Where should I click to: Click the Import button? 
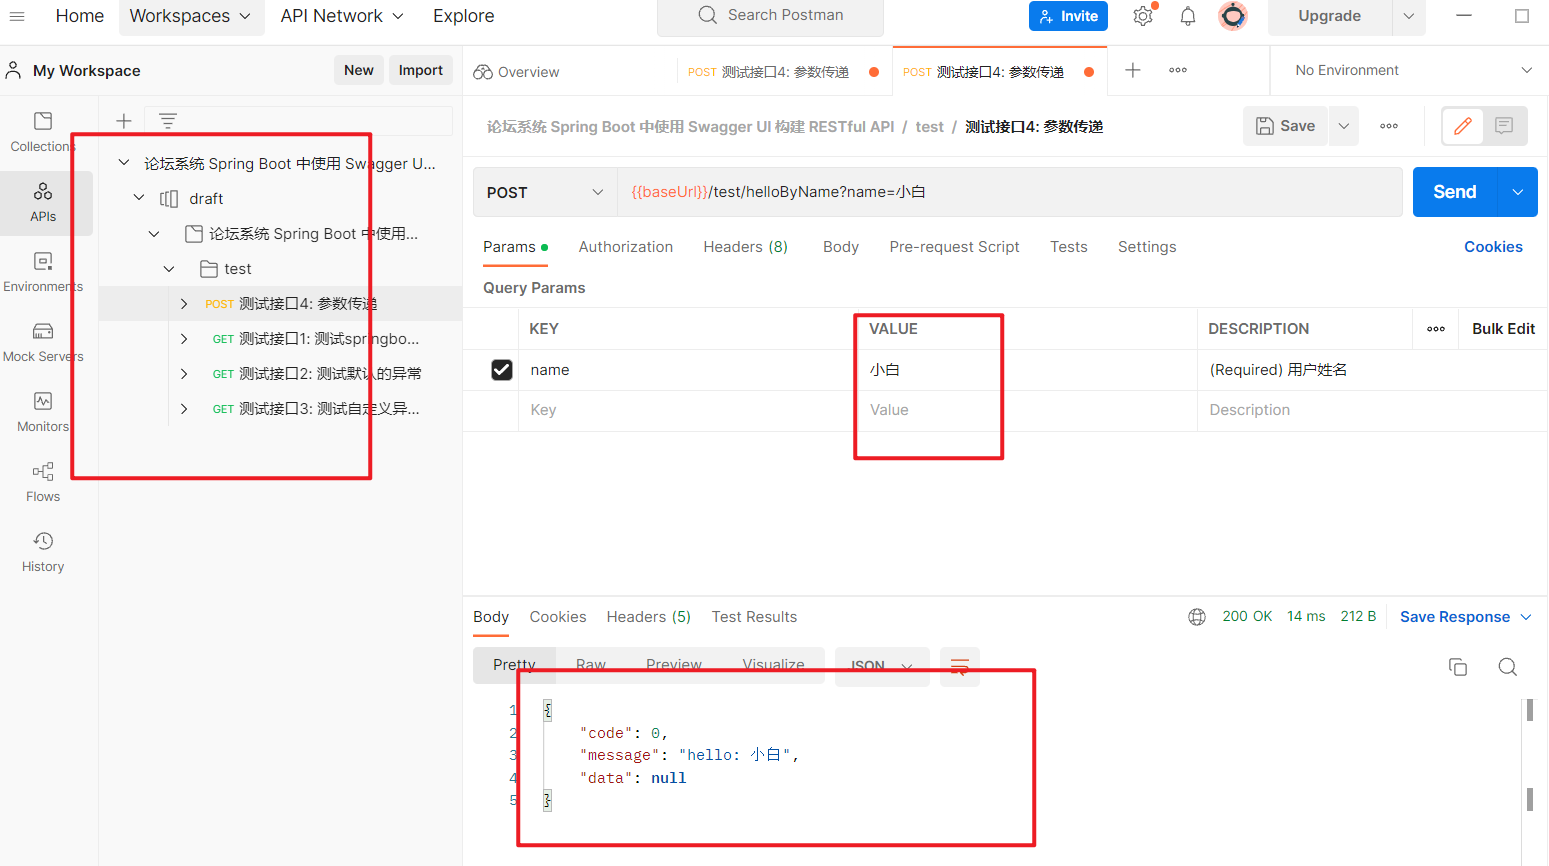[421, 70]
